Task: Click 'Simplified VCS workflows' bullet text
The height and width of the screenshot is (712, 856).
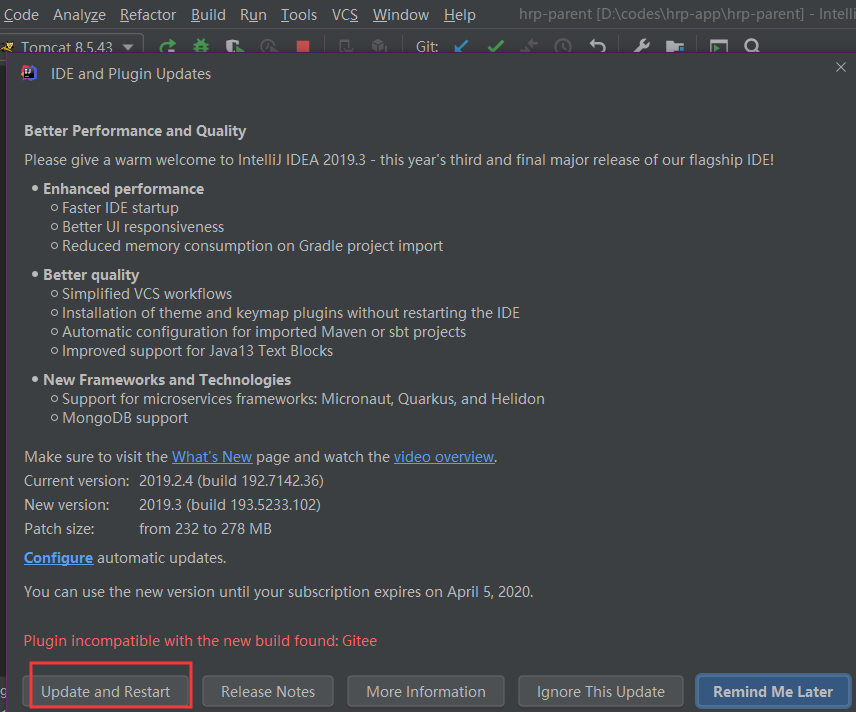Action: (x=147, y=294)
